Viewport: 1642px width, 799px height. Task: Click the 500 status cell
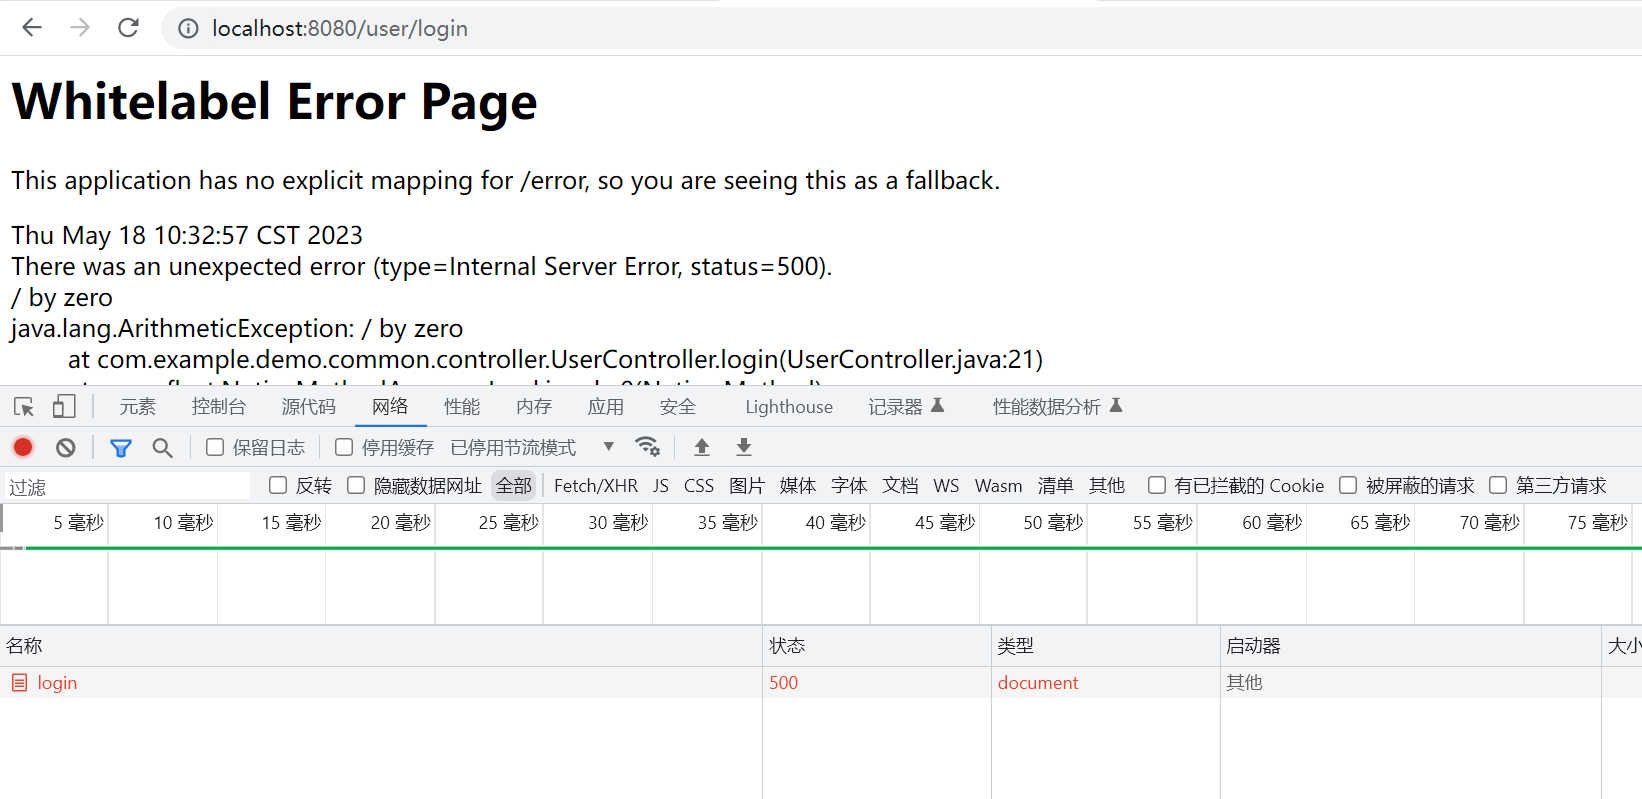click(784, 683)
